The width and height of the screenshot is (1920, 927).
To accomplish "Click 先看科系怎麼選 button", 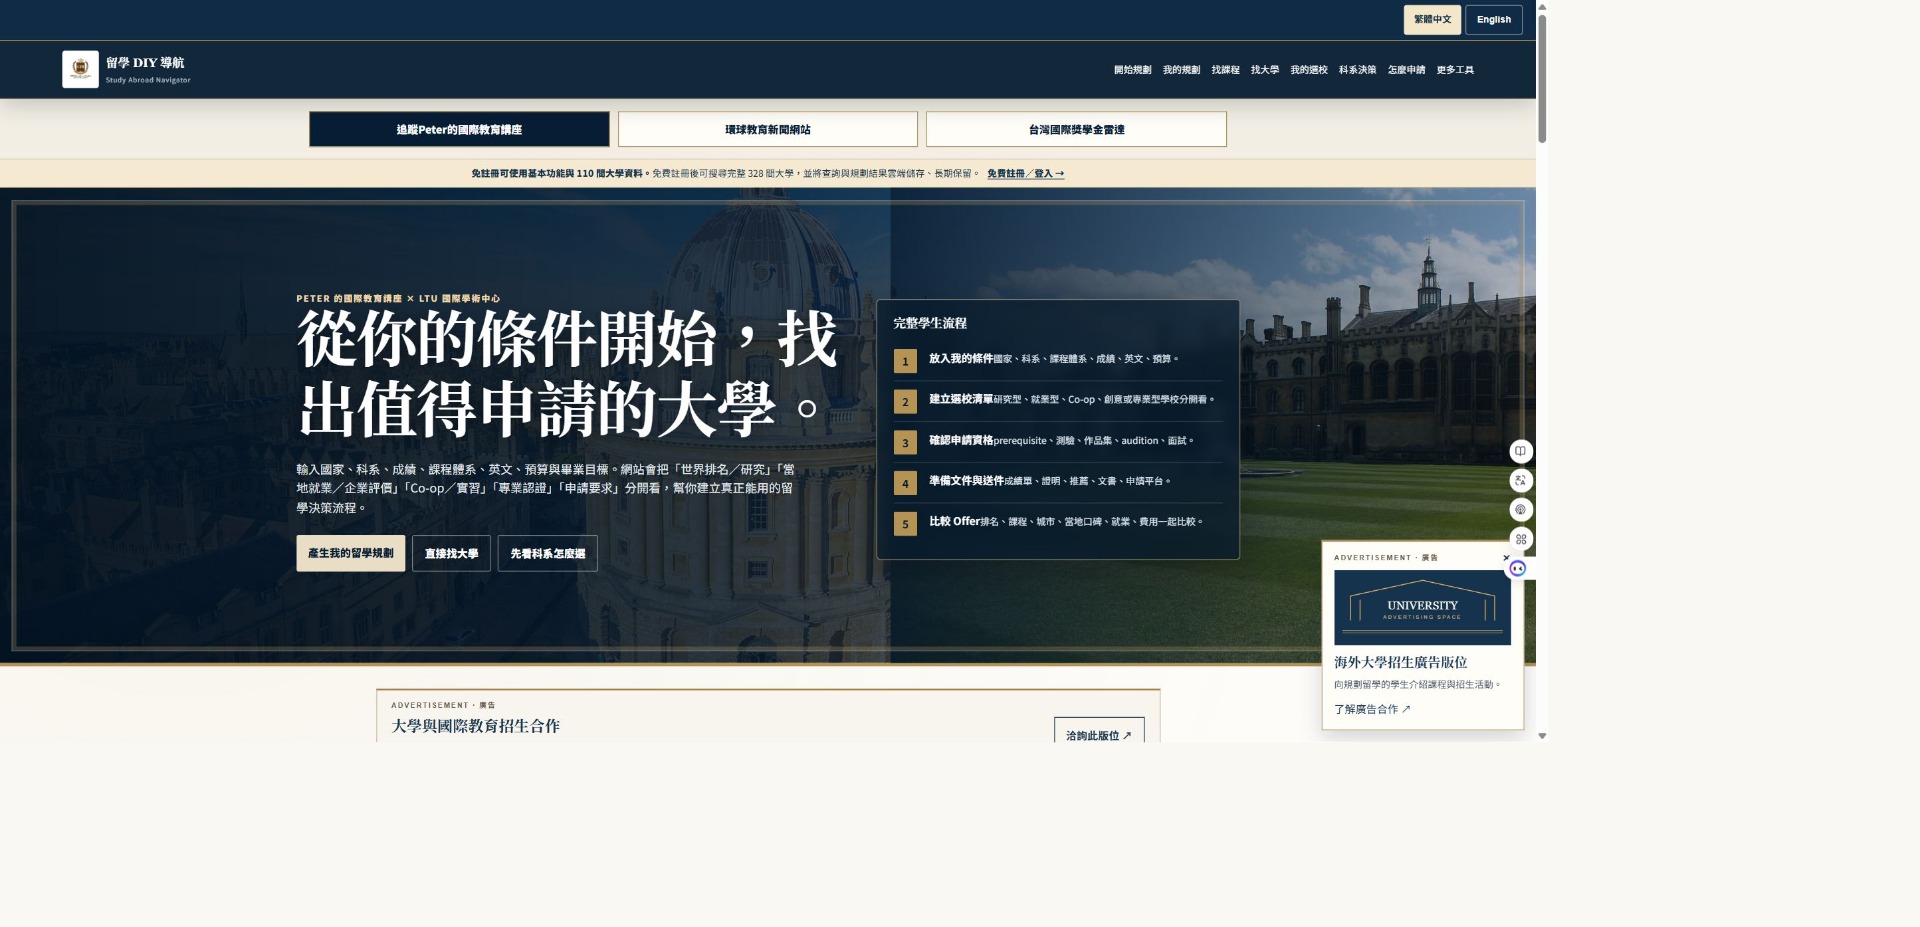I will [x=548, y=553].
